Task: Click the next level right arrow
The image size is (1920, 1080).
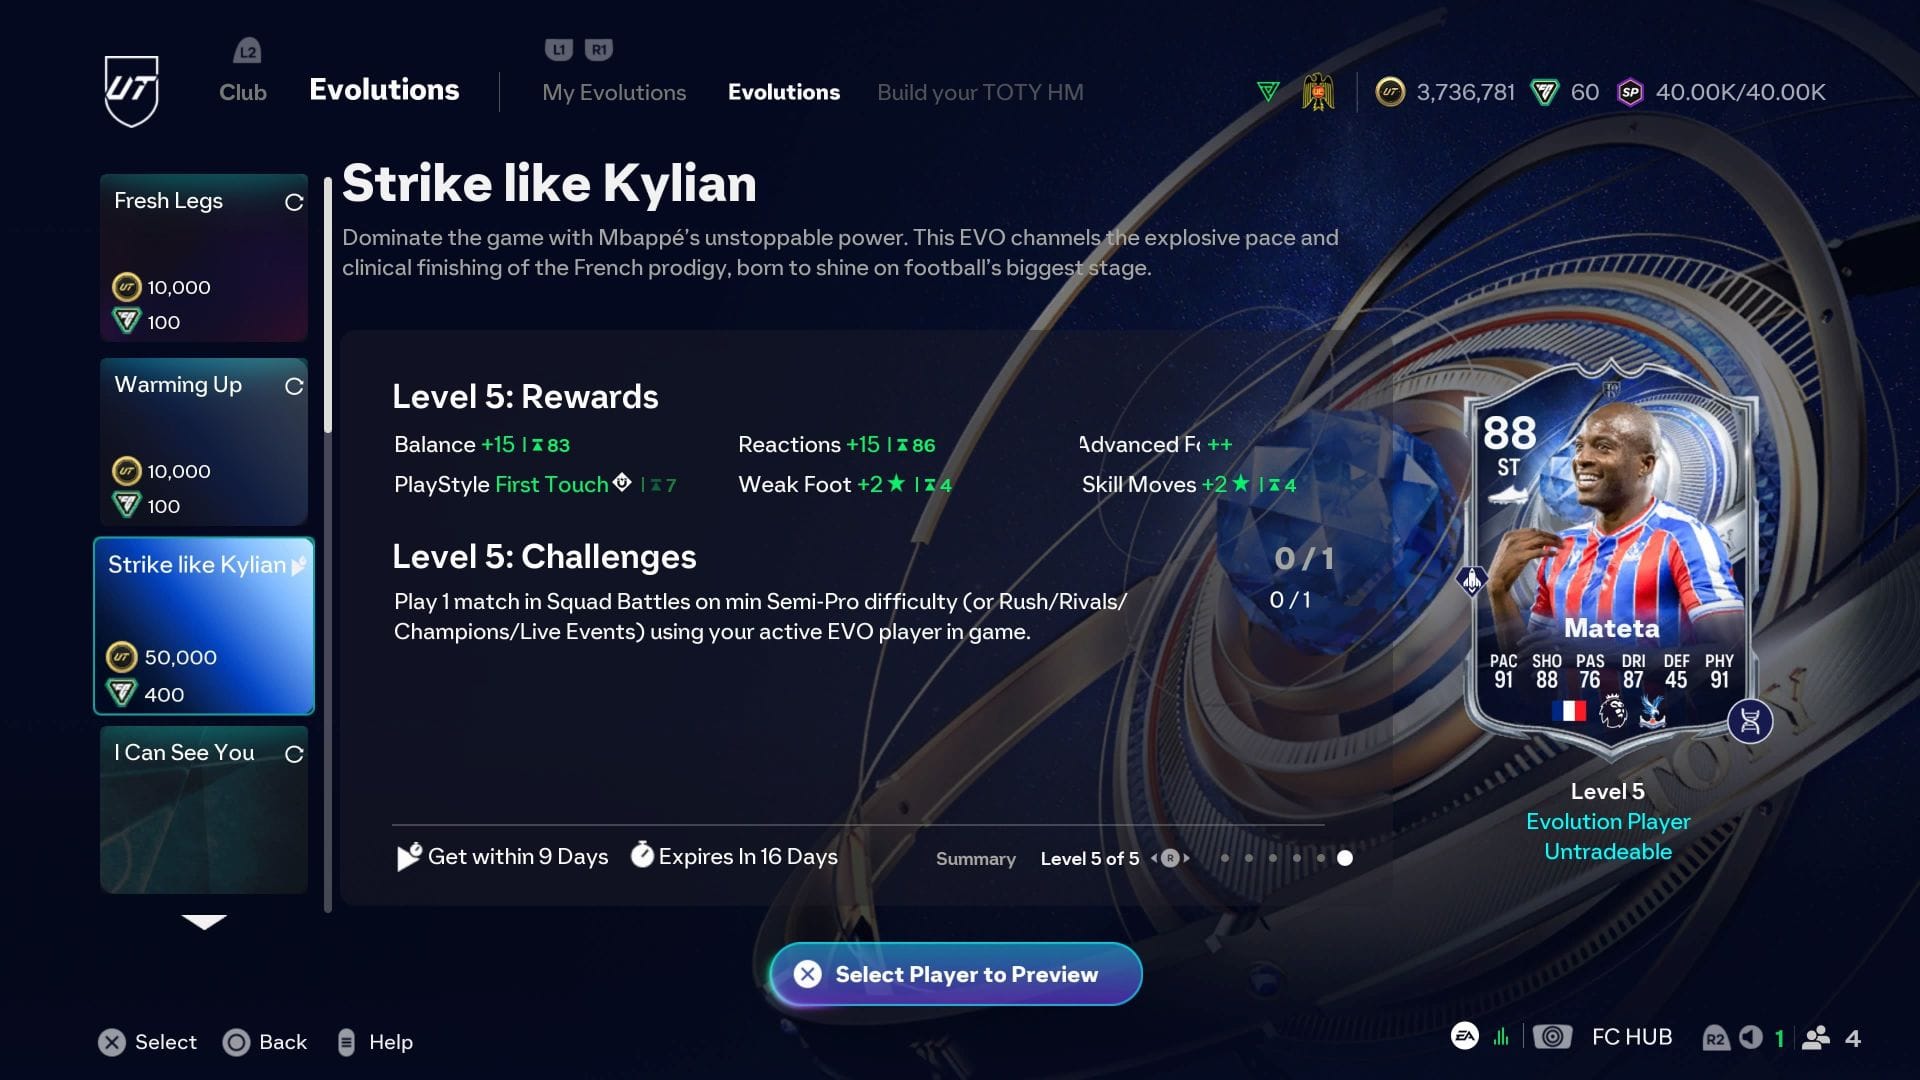Action: coord(1187,858)
